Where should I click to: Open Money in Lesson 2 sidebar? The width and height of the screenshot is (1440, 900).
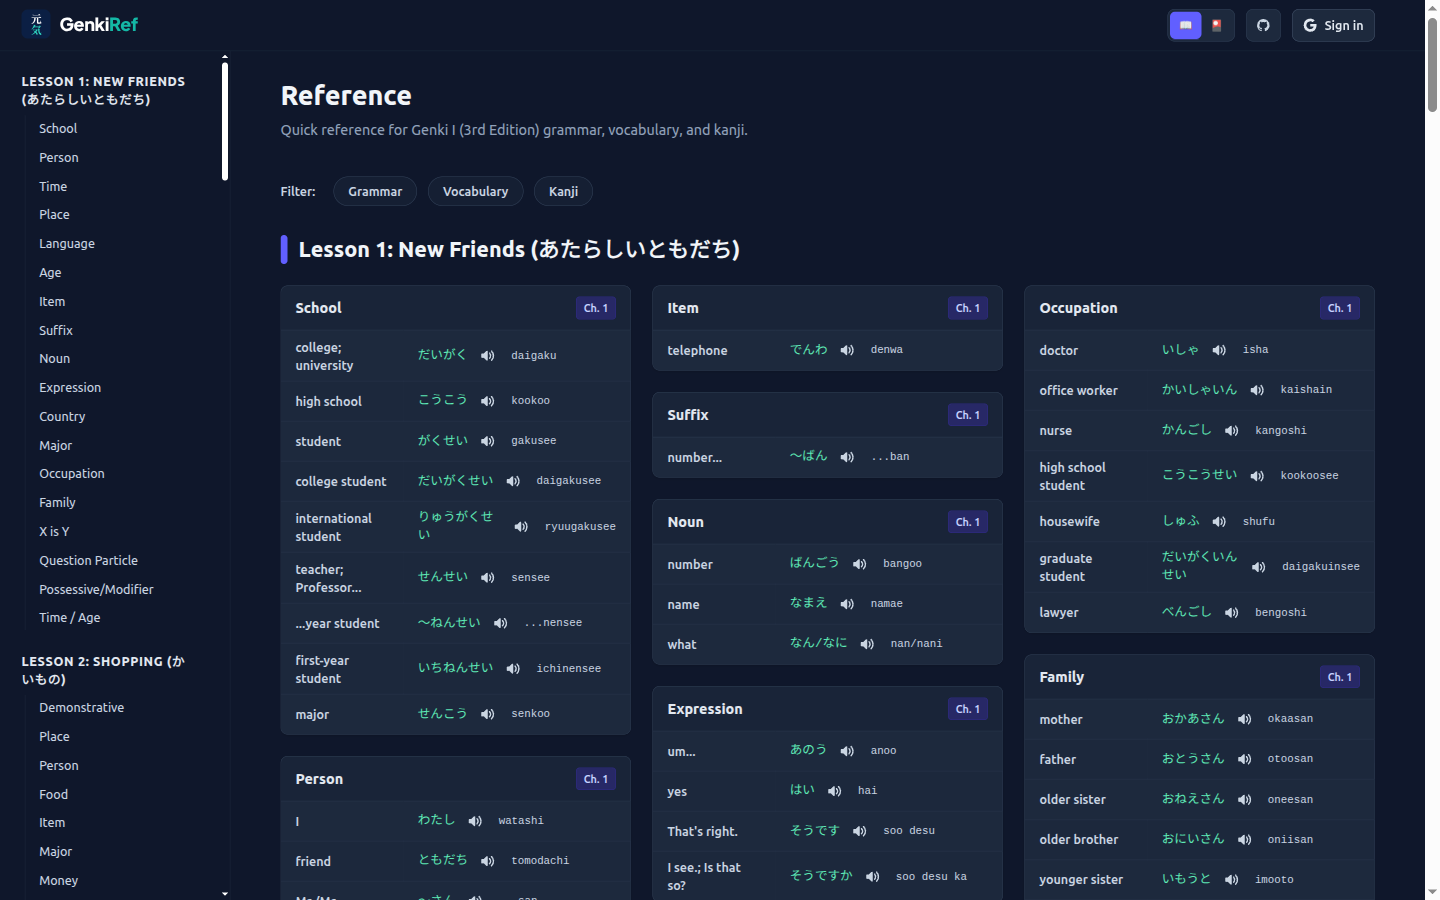point(58,881)
